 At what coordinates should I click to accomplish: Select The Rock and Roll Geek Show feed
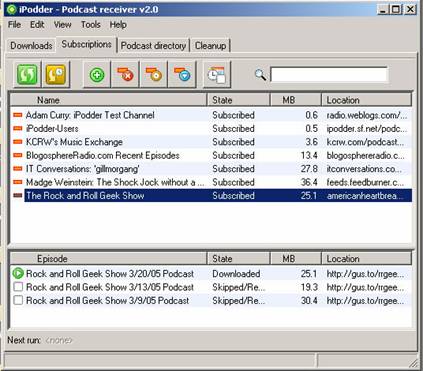211,195
